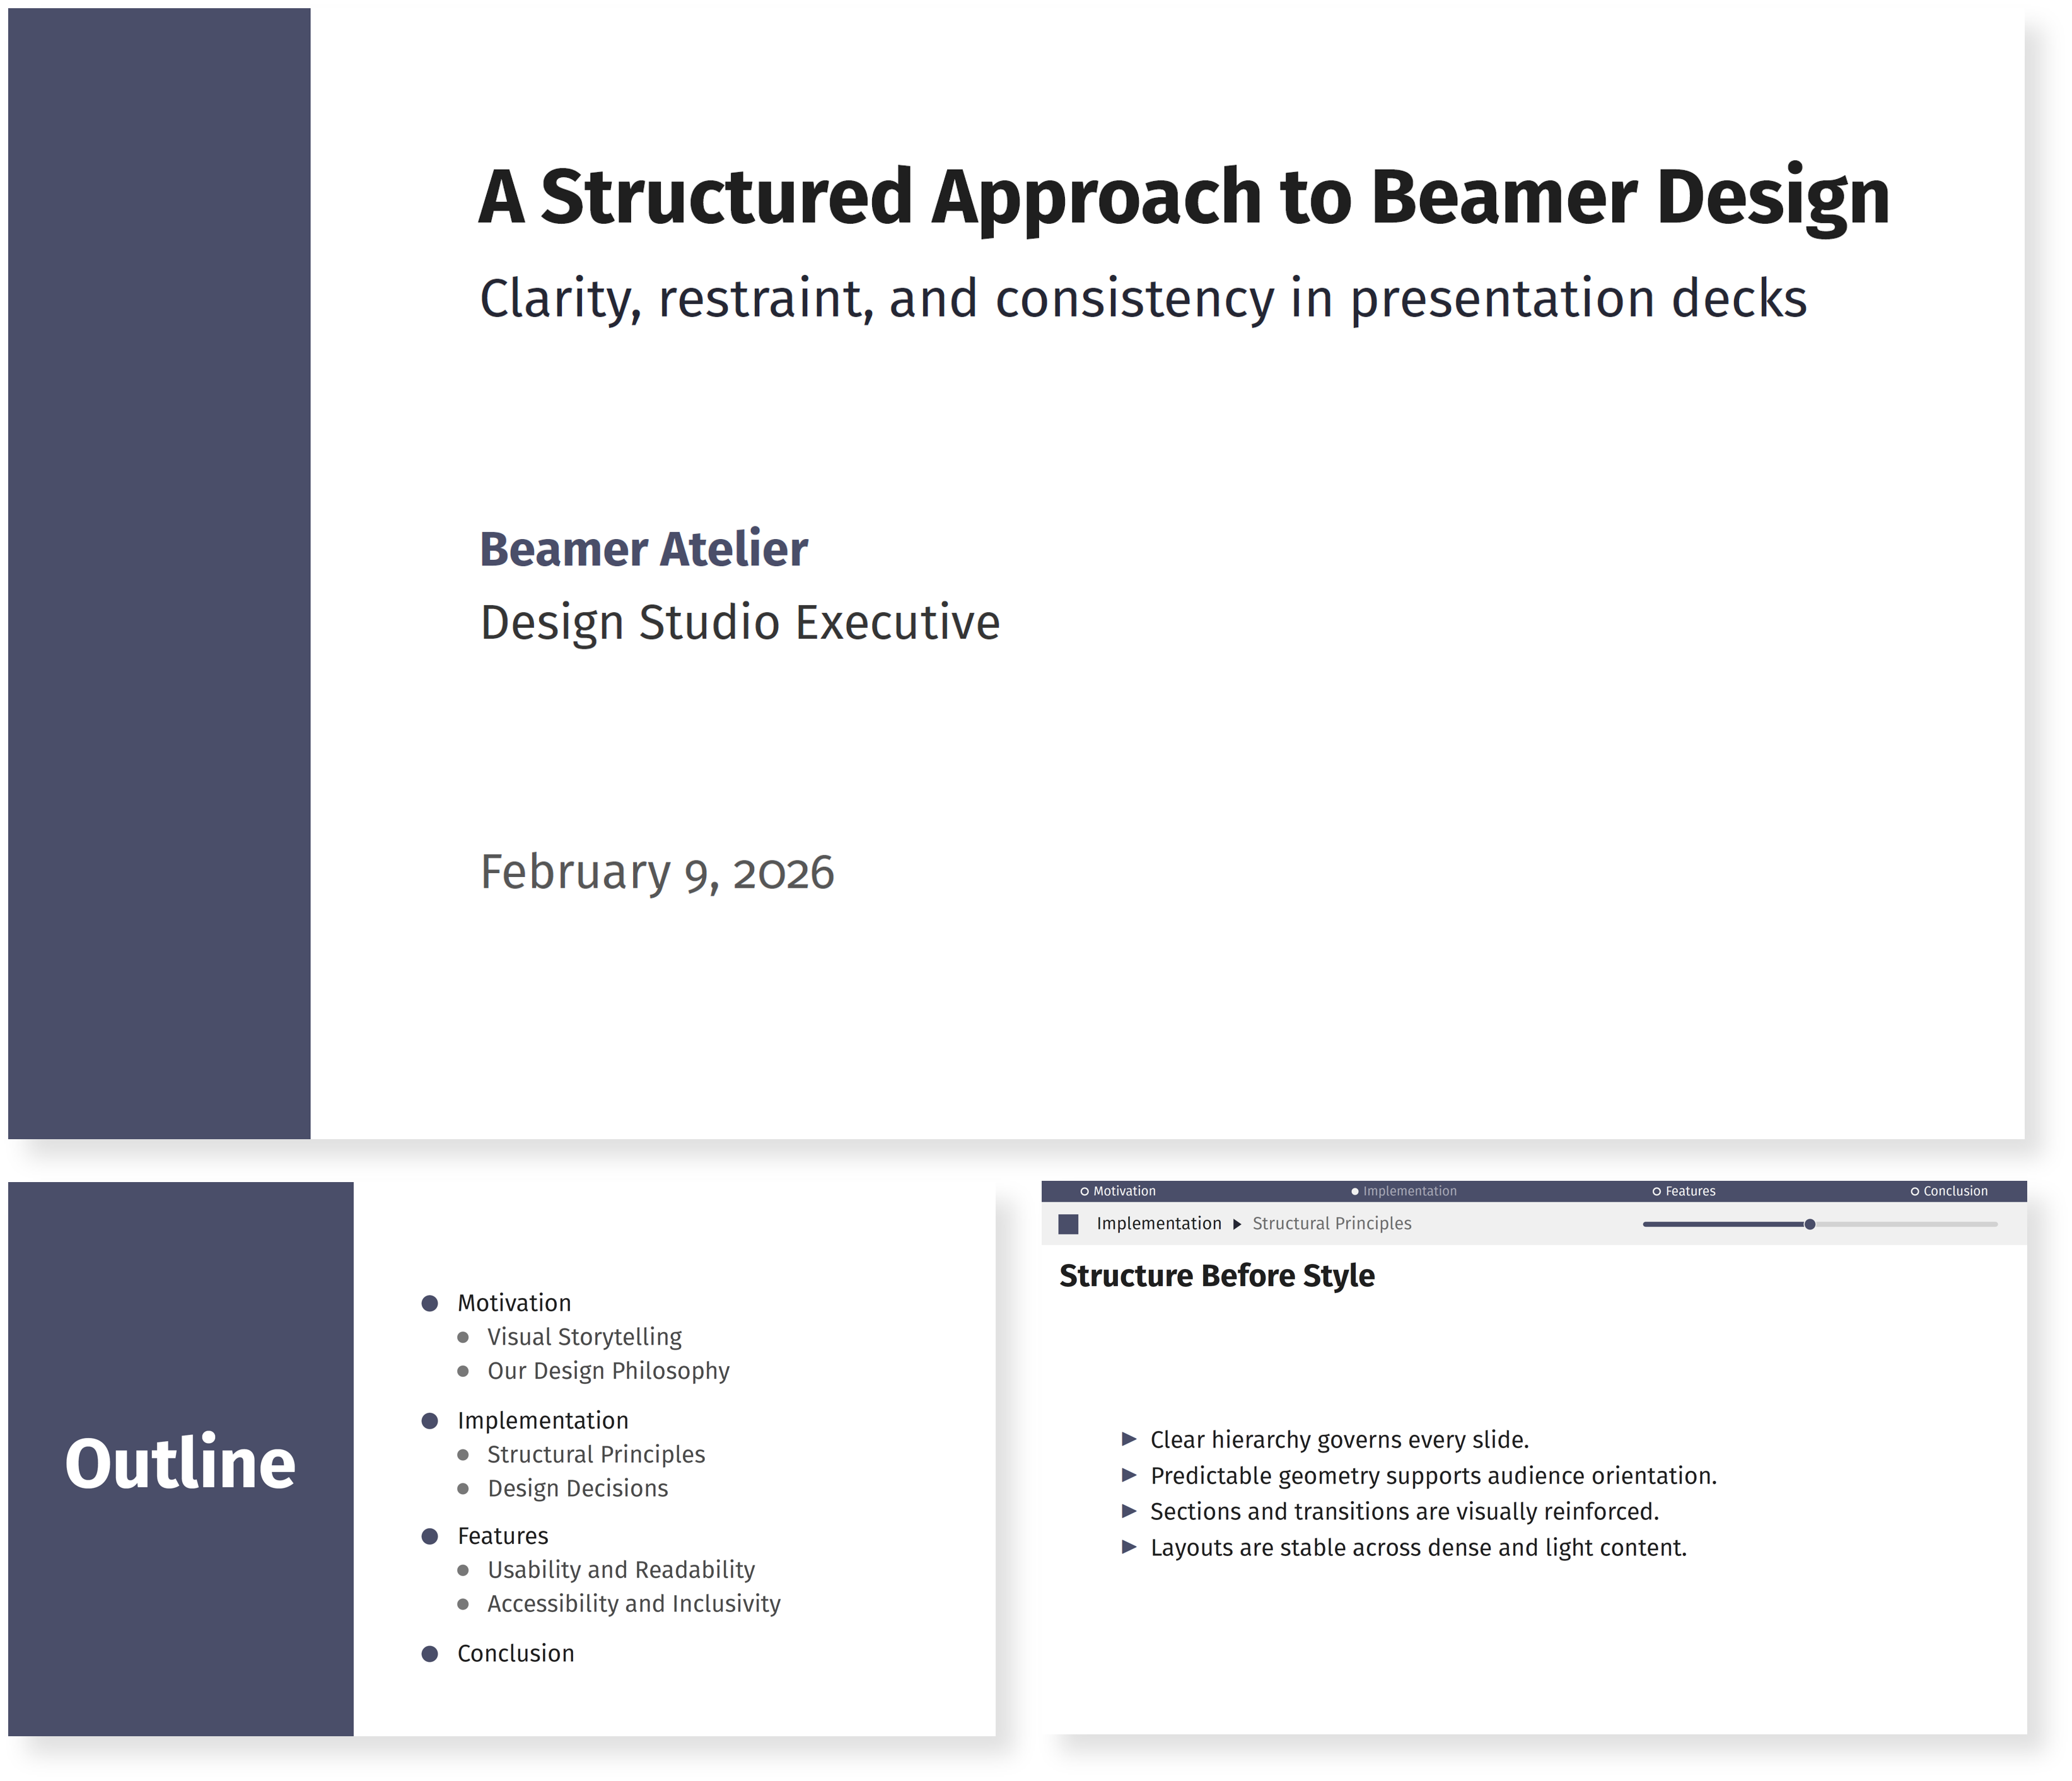Click the large bullet next to Motivation
This screenshot has width=2072, height=1781.
(x=430, y=1303)
